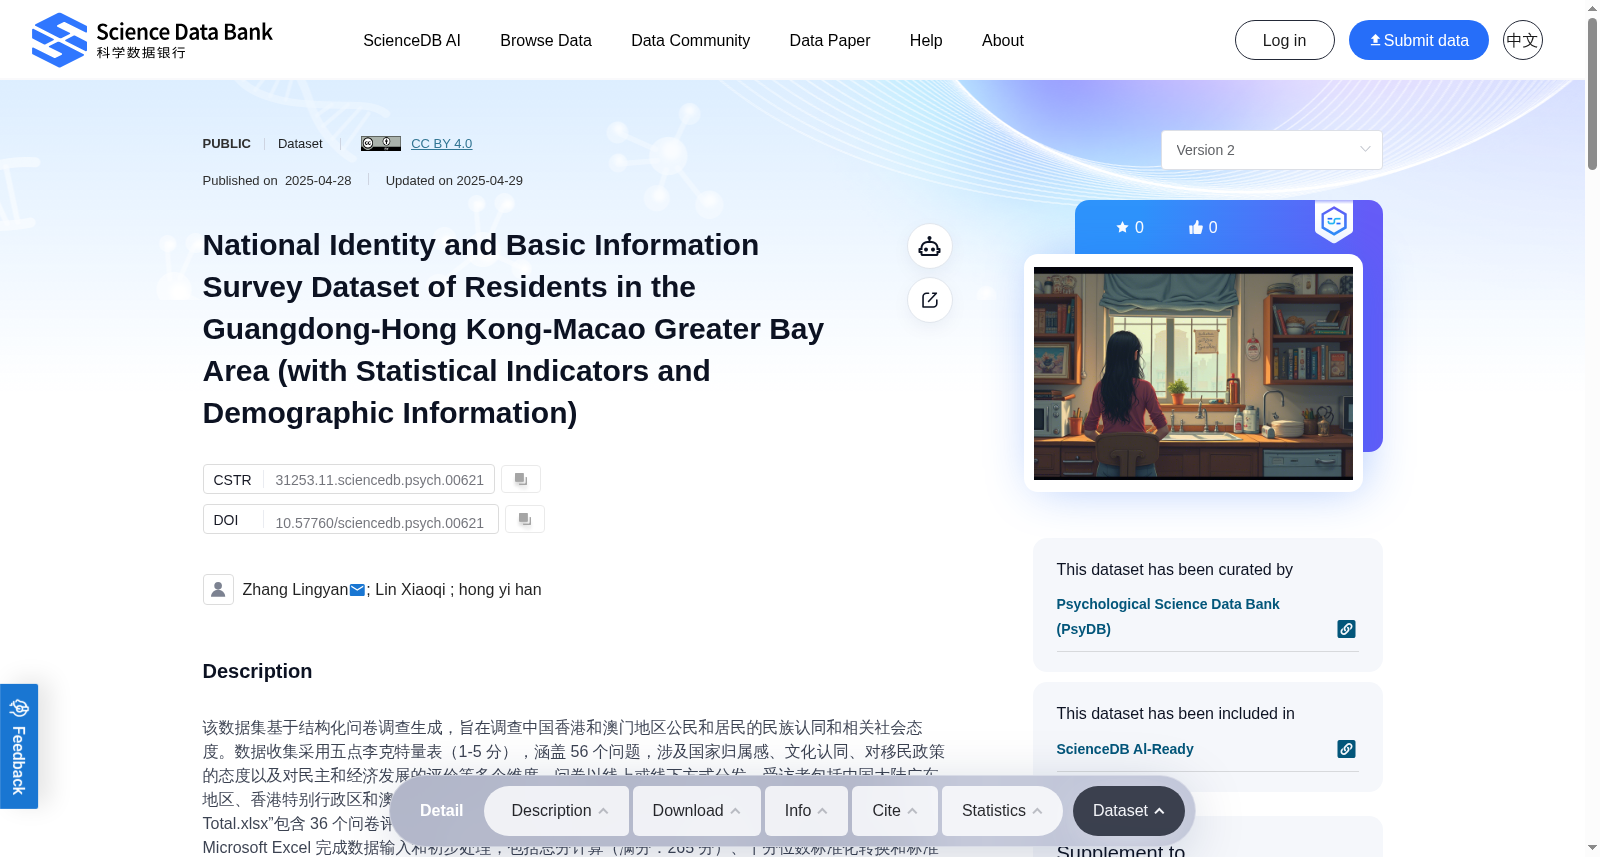Expand the Description section menu
1600x857 pixels.
[x=557, y=811]
